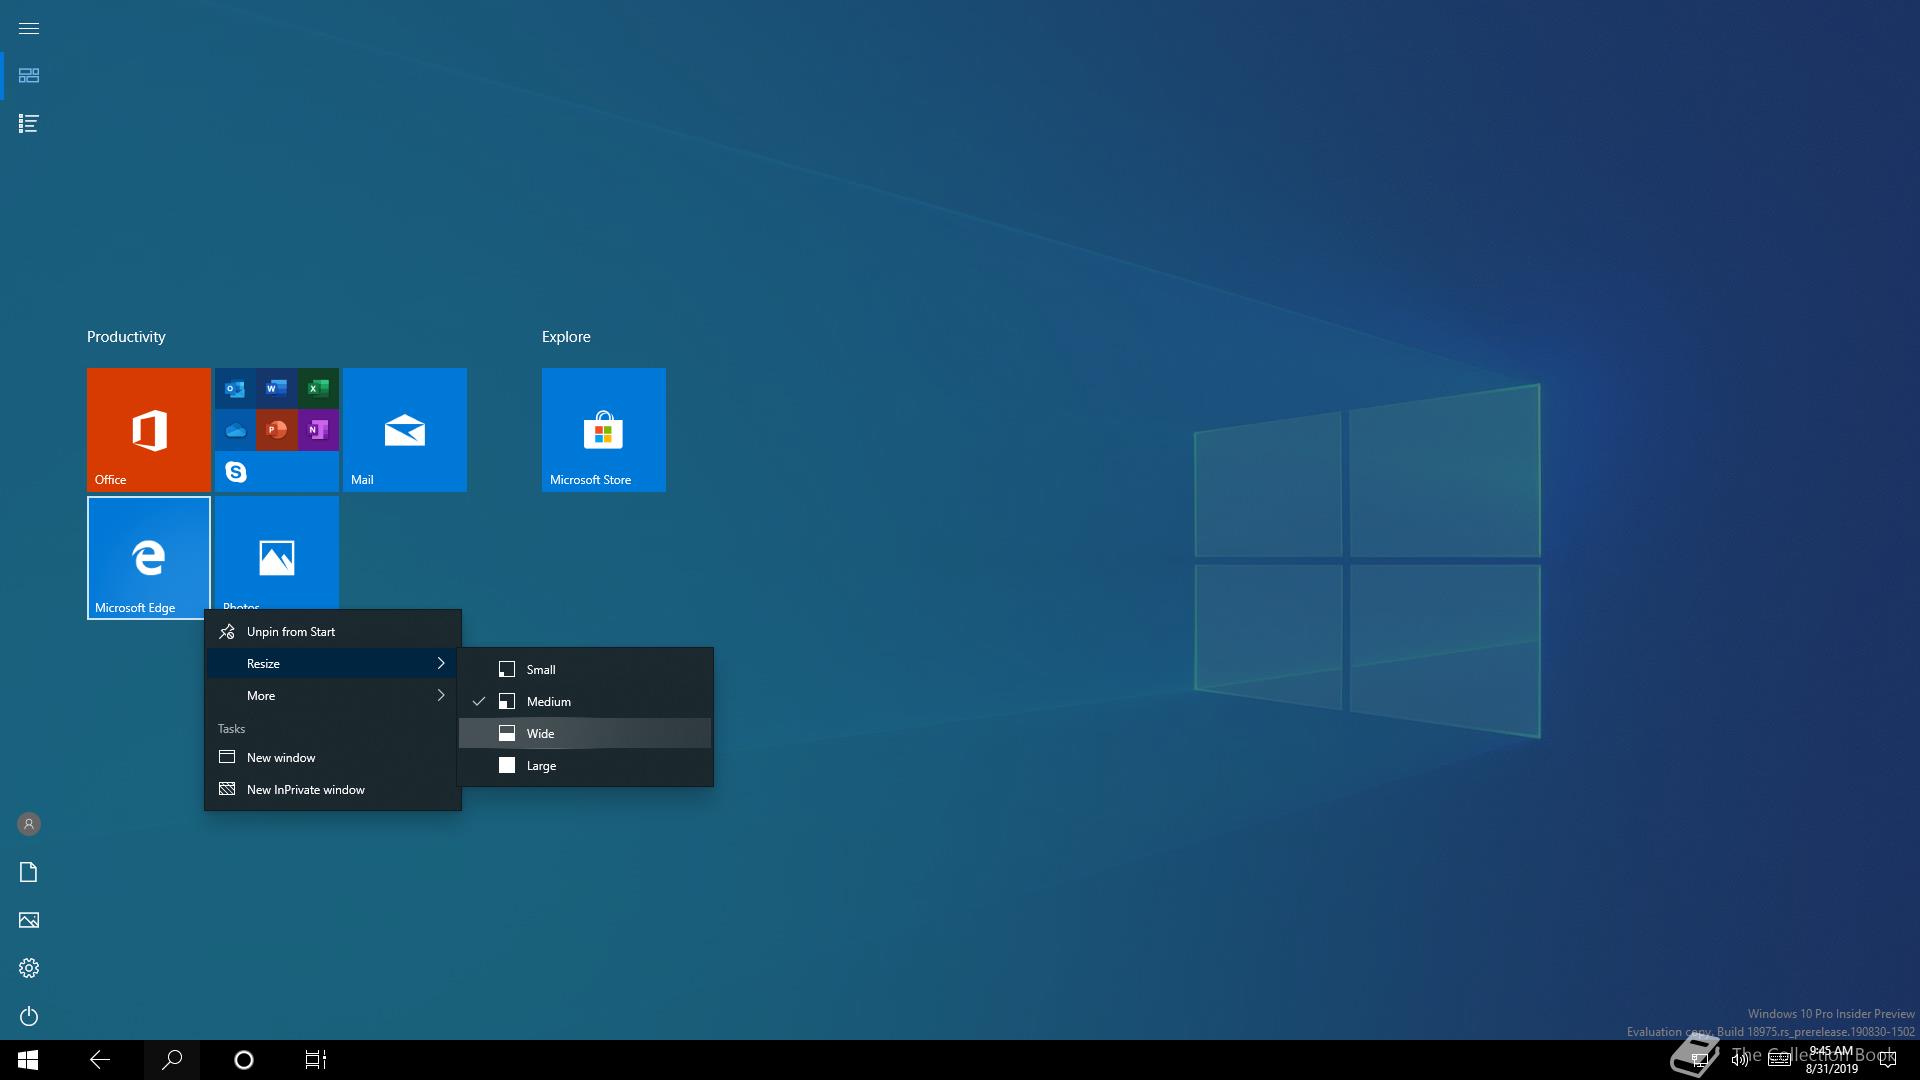Viewport: 1920px width, 1080px height.
Task: Click the Power icon in Start sidebar
Action: click(x=29, y=1016)
